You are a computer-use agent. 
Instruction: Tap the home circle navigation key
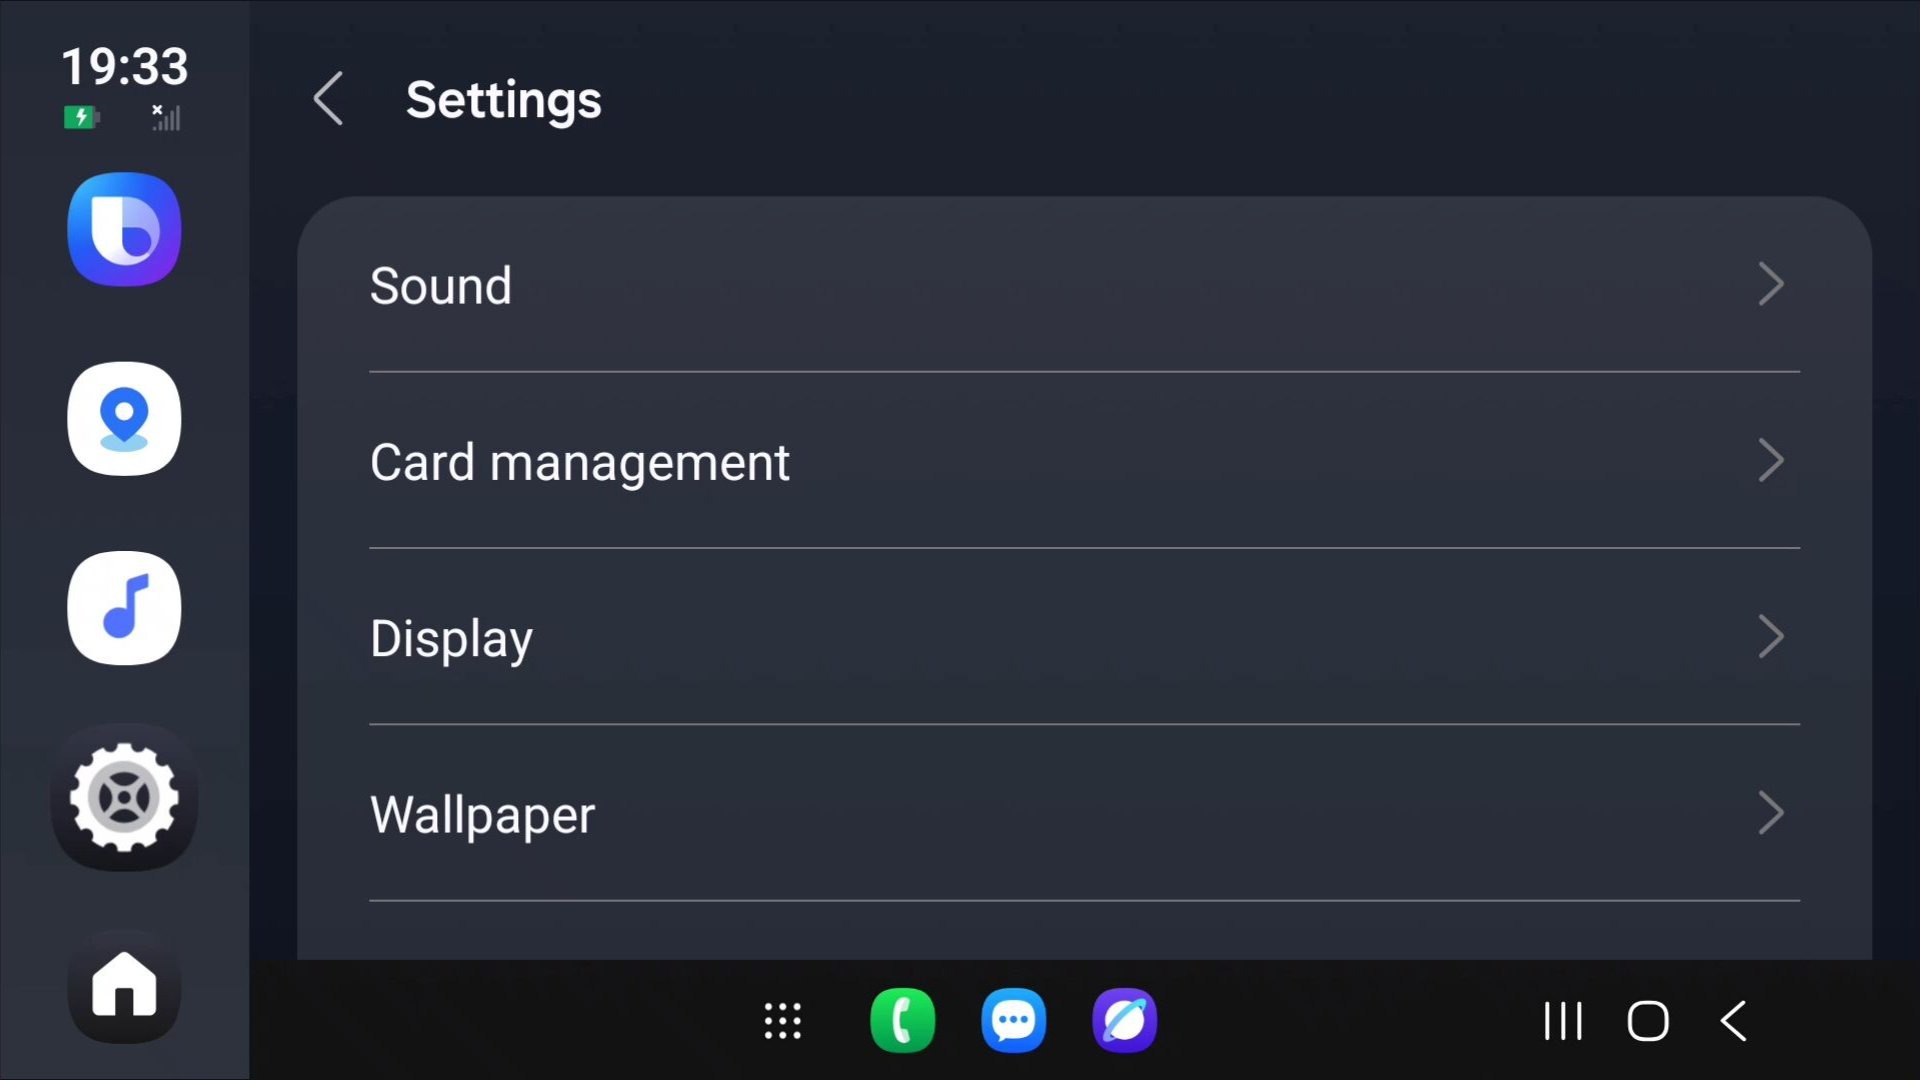(x=1647, y=1021)
